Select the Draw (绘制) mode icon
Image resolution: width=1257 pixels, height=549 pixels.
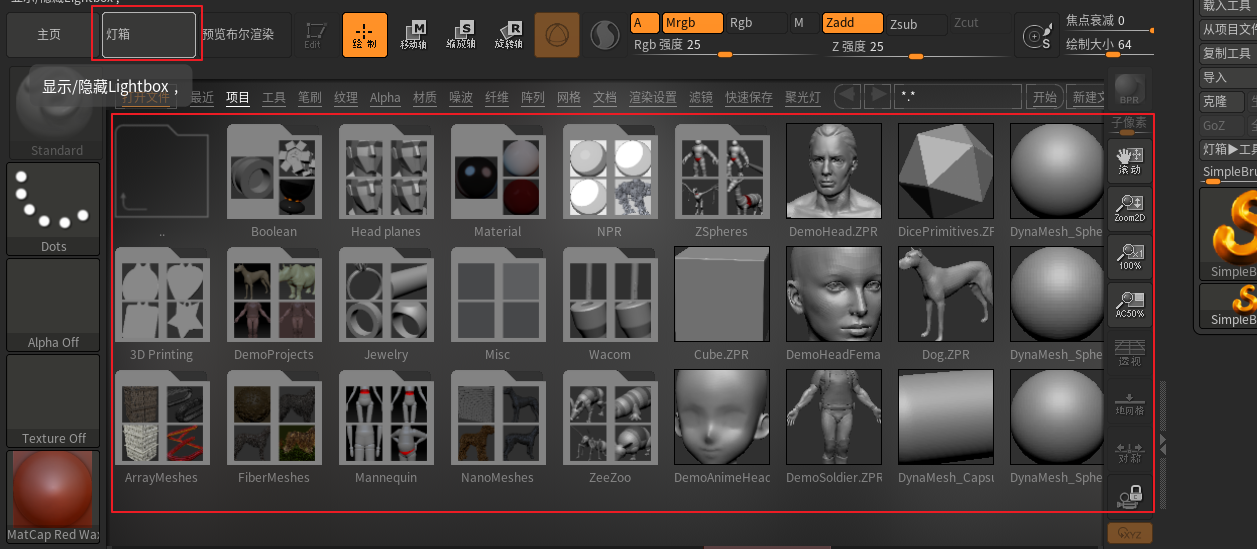[365, 34]
